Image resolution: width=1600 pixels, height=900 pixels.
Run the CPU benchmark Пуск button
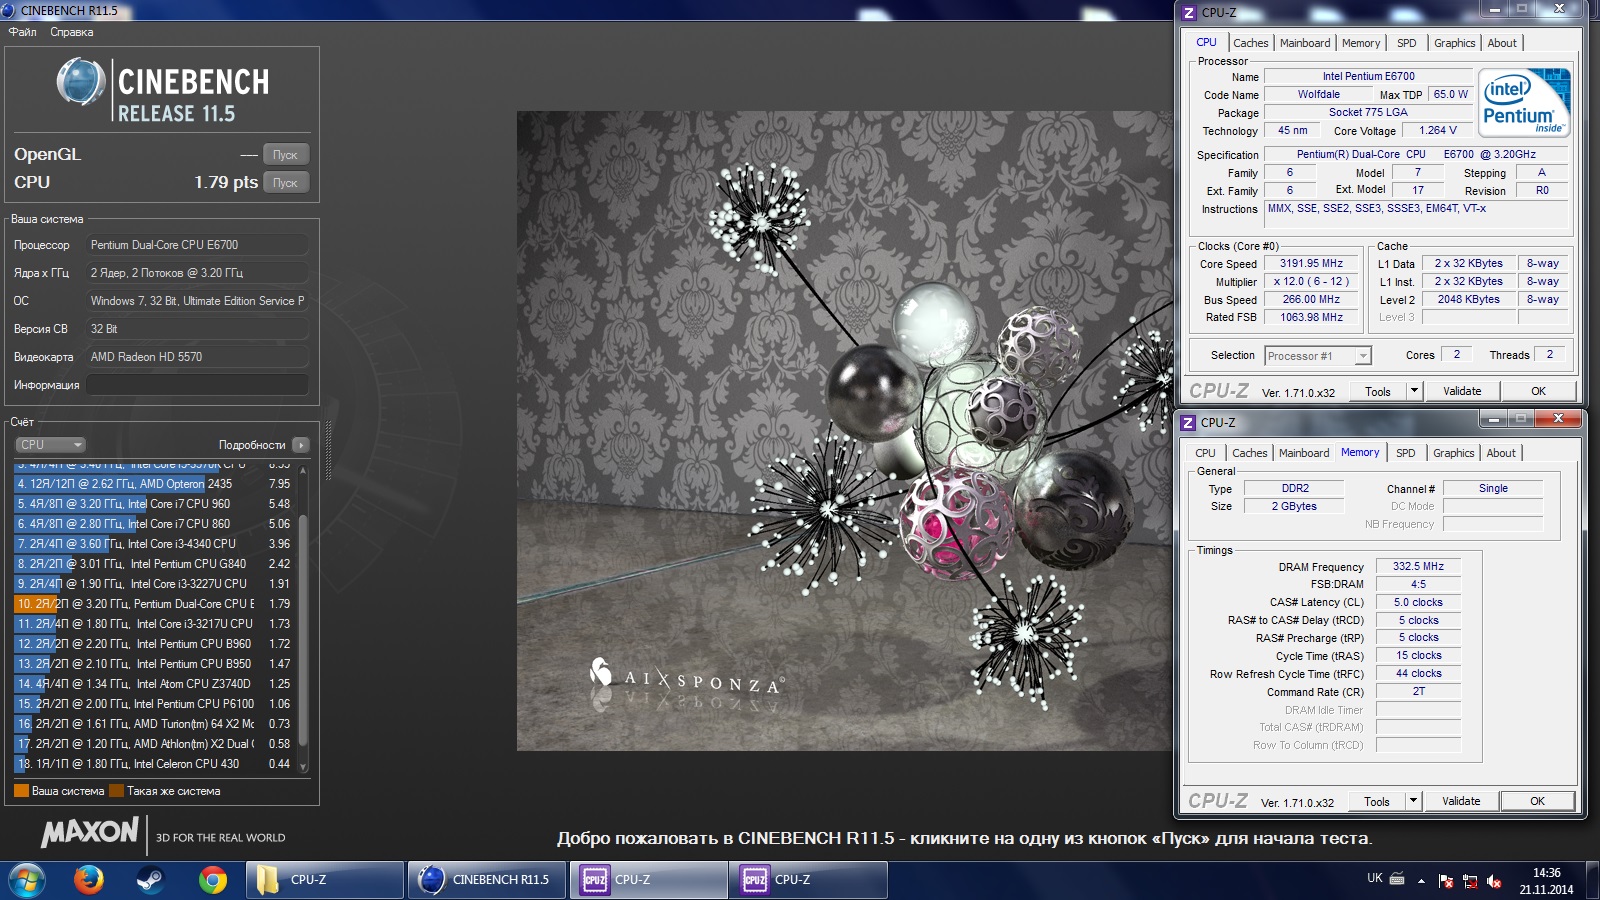286,183
